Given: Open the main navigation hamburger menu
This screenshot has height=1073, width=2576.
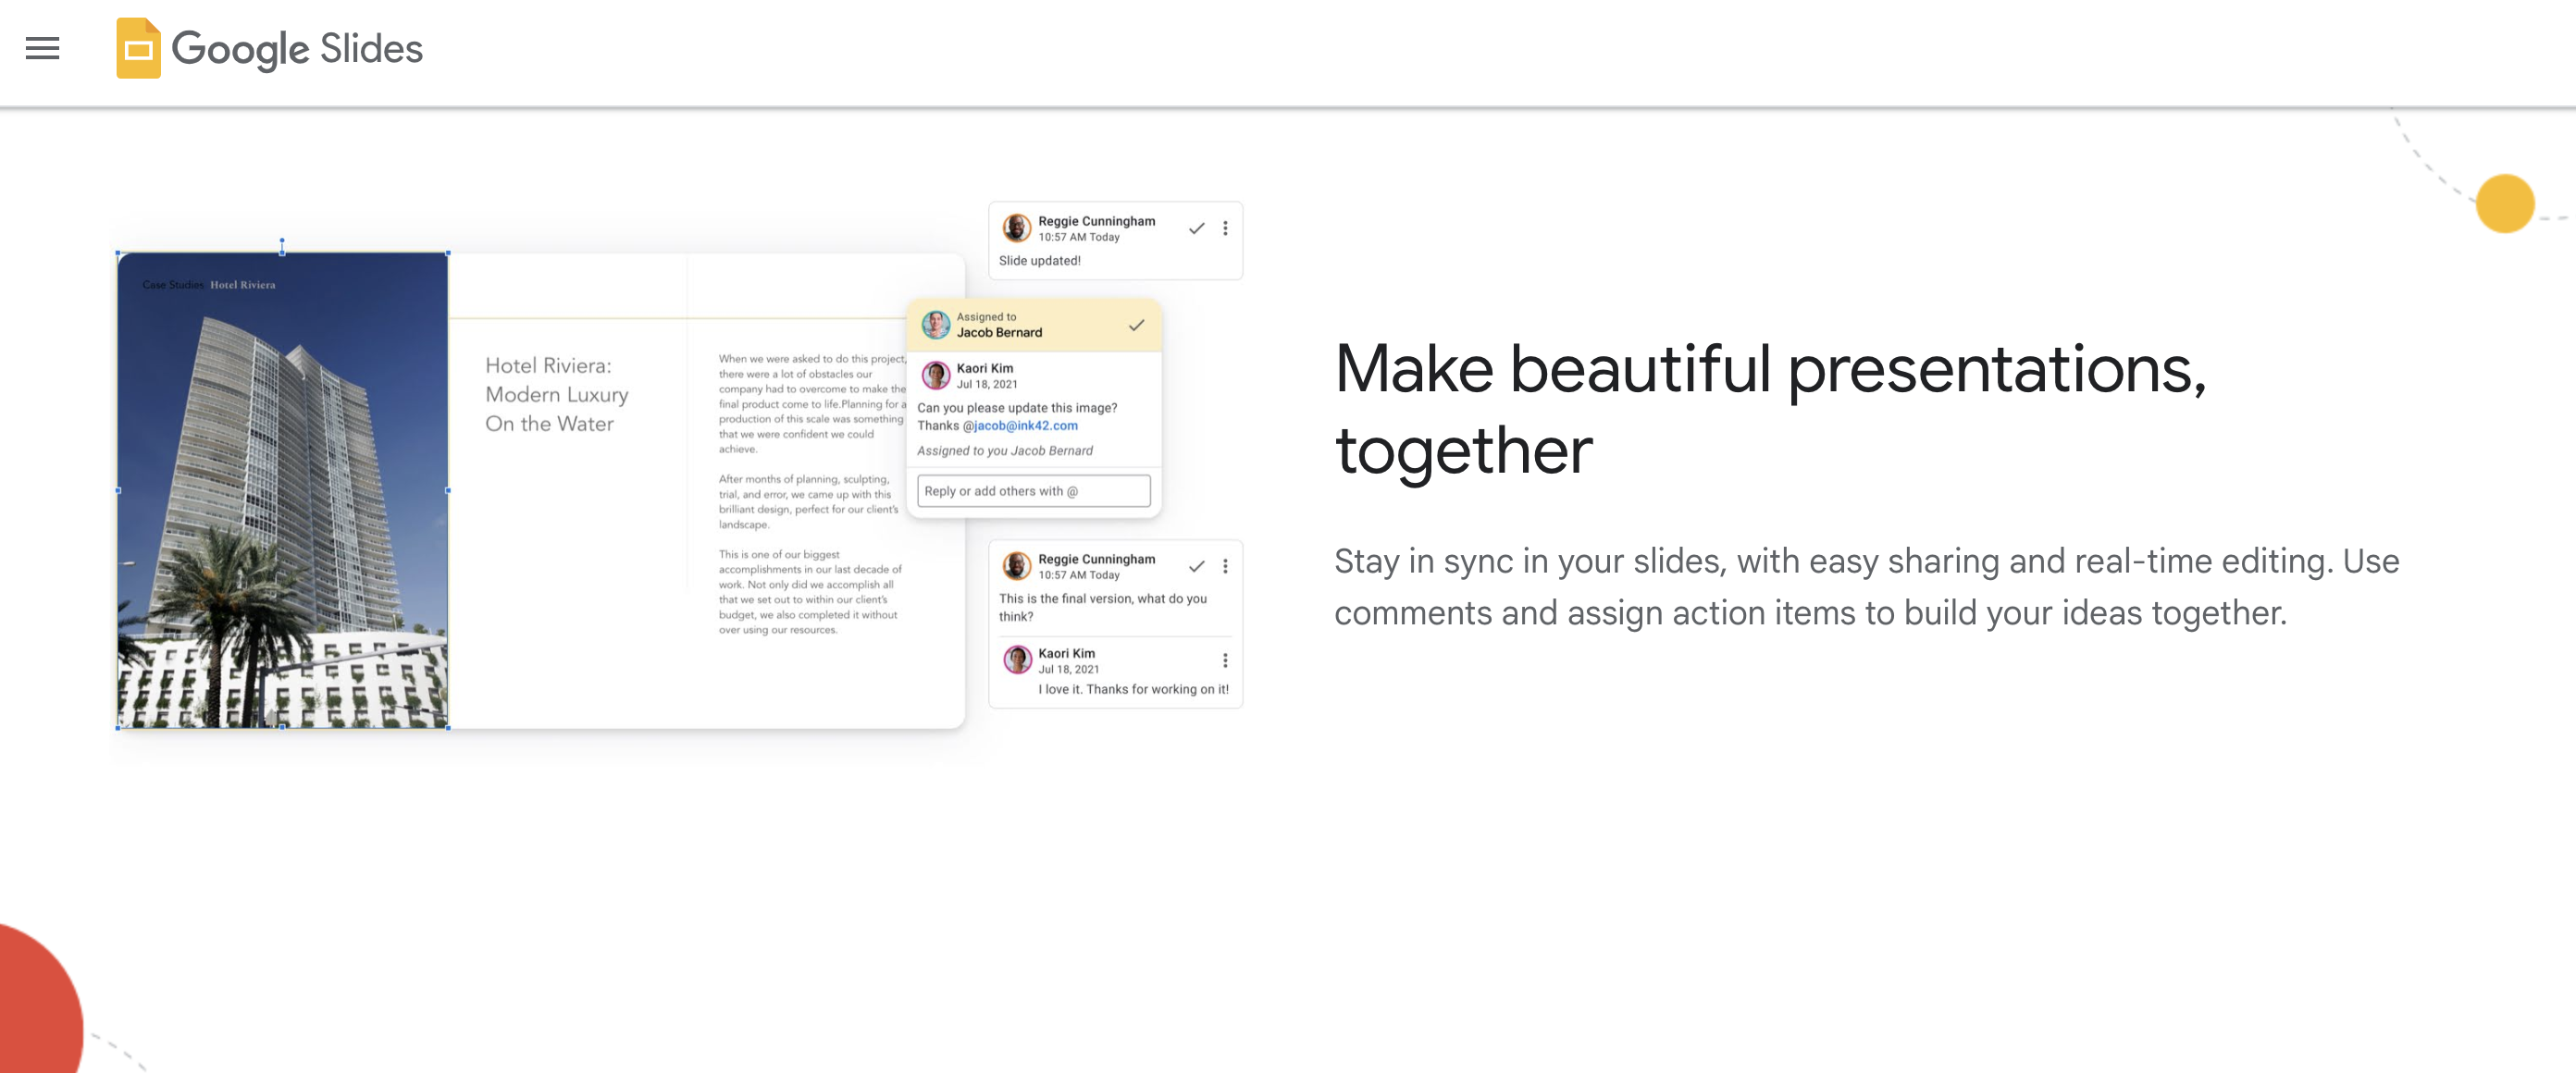Looking at the screenshot, I should tap(41, 48).
